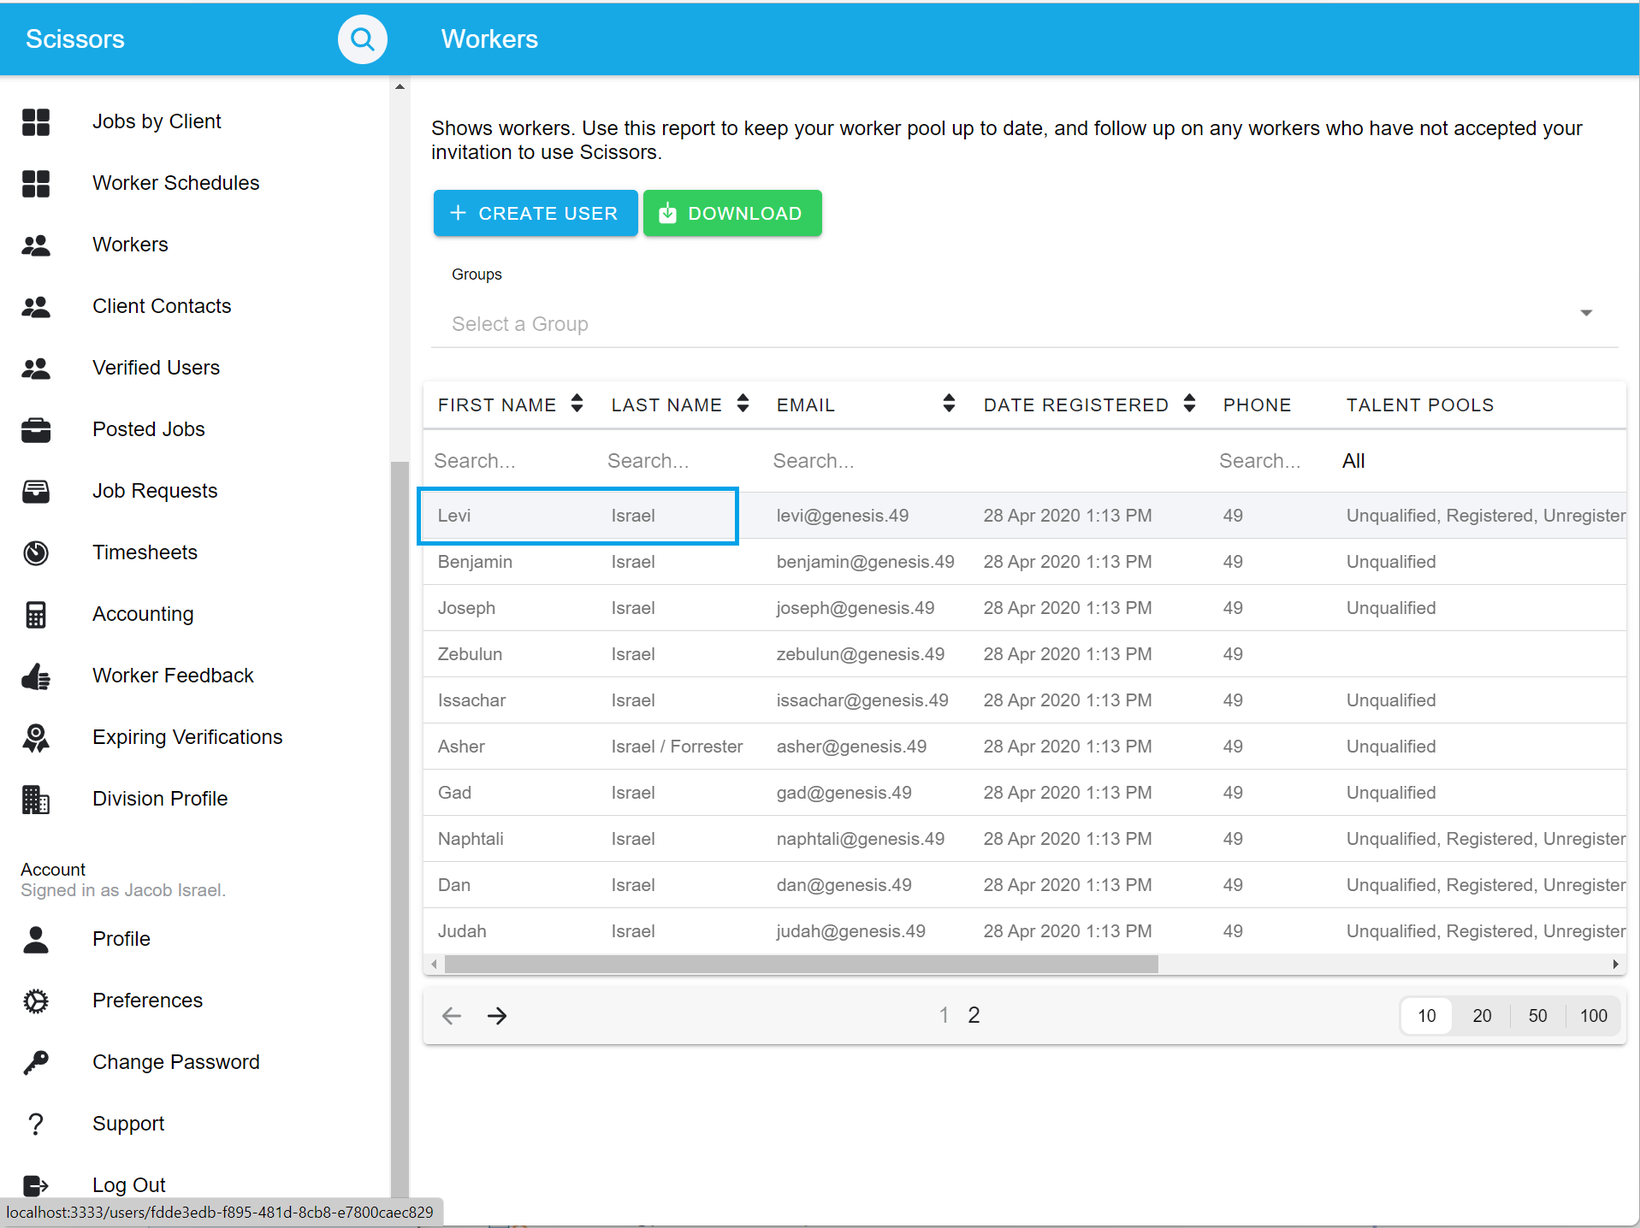
Task: Open the Select a Group dropdown
Action: click(1024, 324)
